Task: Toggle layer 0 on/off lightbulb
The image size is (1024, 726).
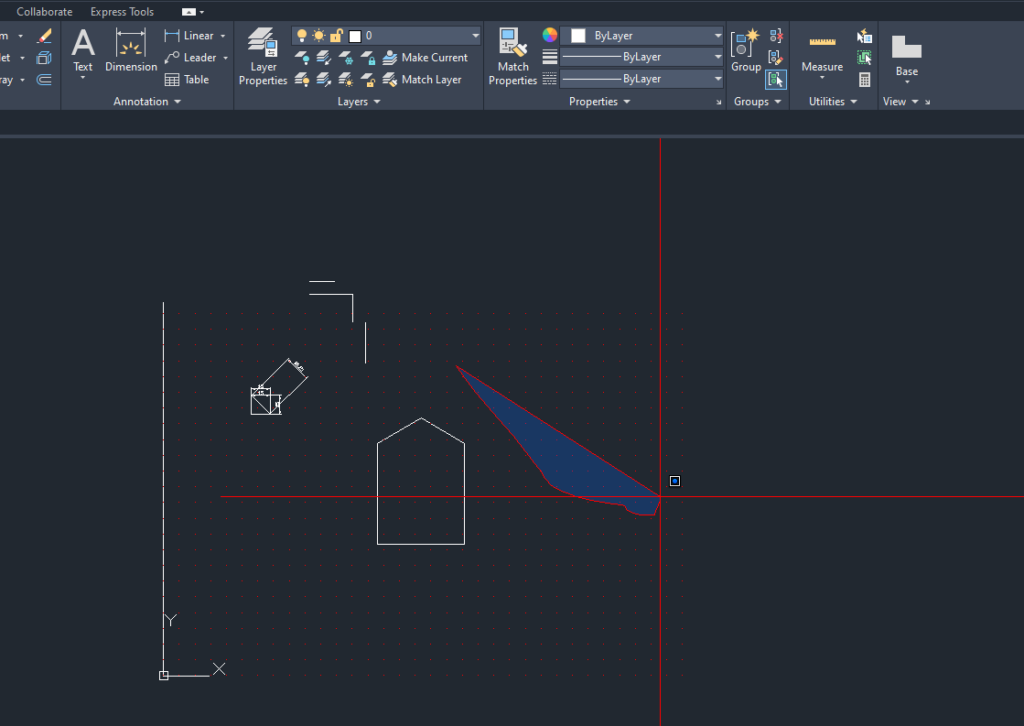Action: 301,35
